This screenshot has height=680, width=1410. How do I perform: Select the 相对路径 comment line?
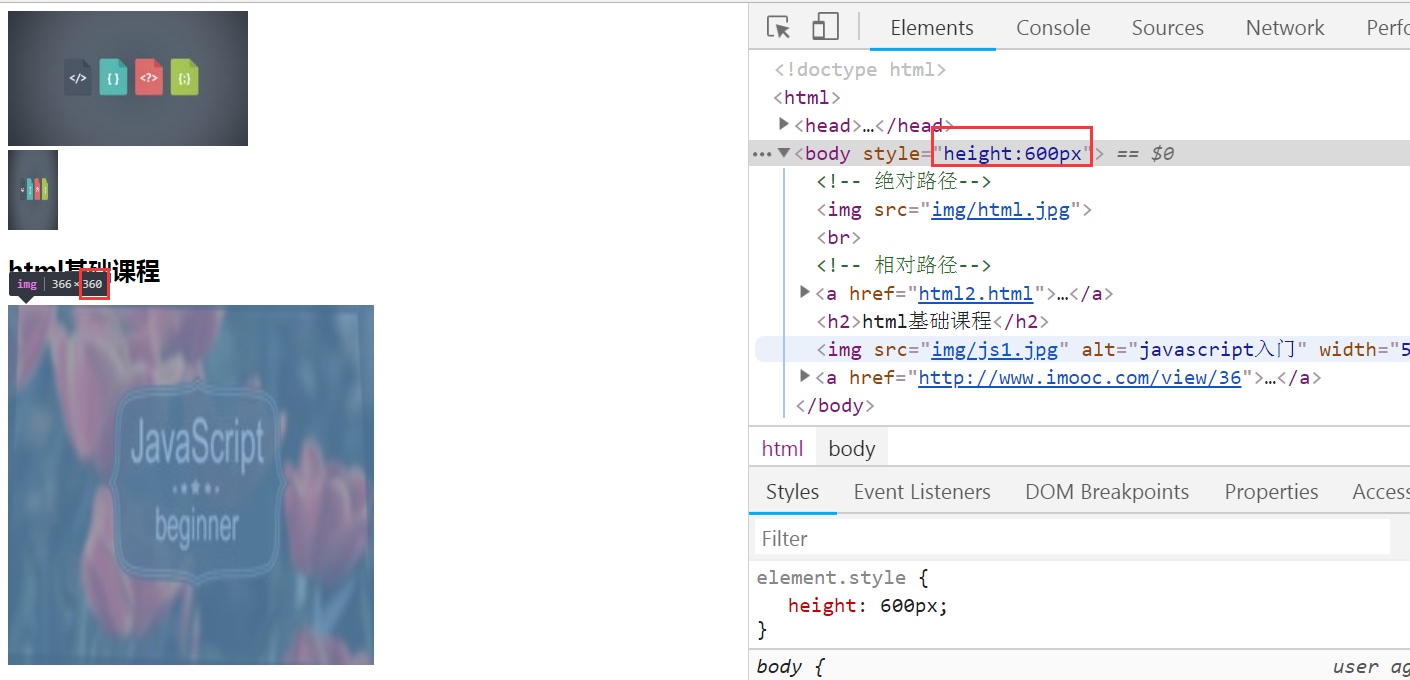point(904,266)
